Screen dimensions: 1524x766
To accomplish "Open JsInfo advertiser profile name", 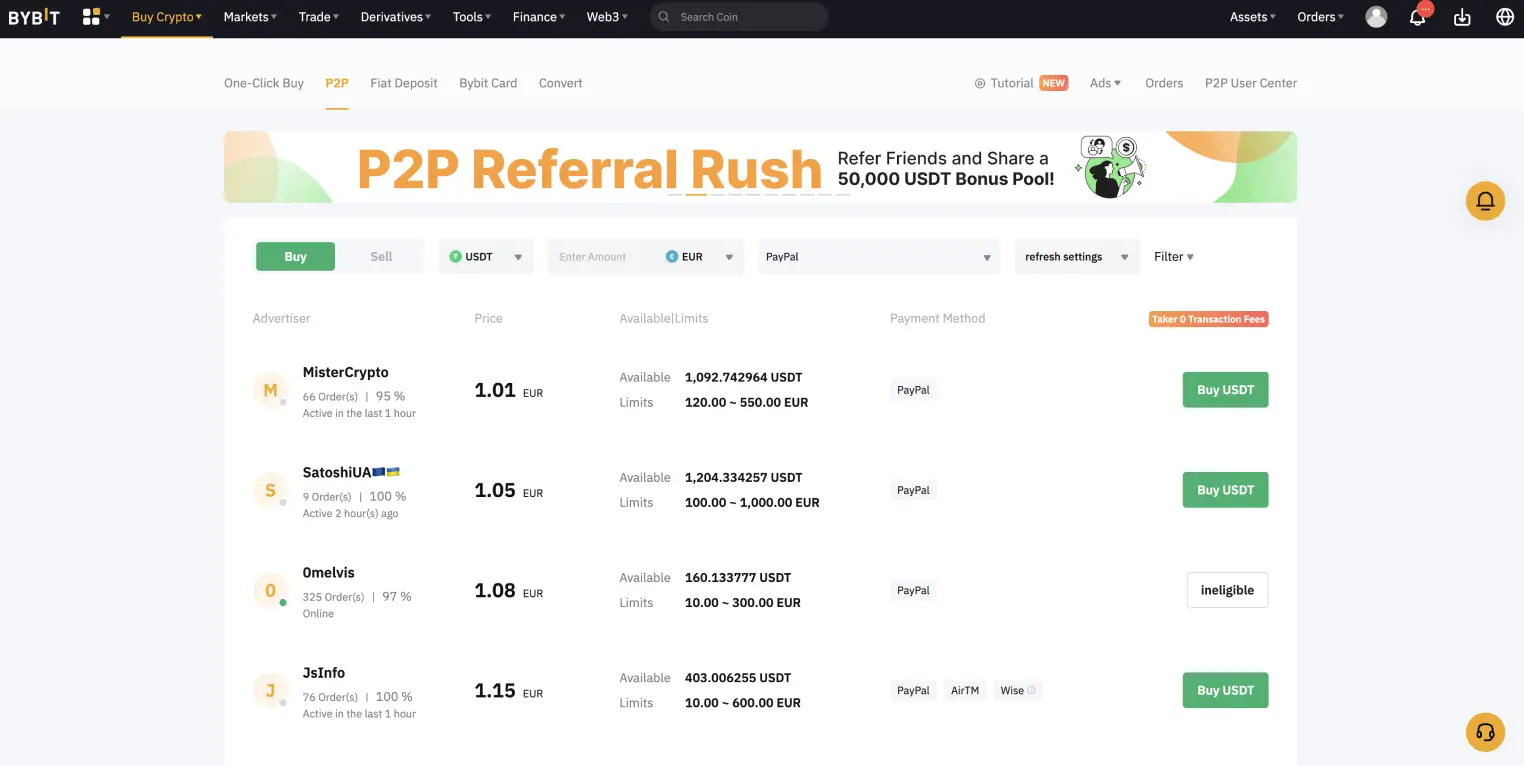I will point(324,672).
